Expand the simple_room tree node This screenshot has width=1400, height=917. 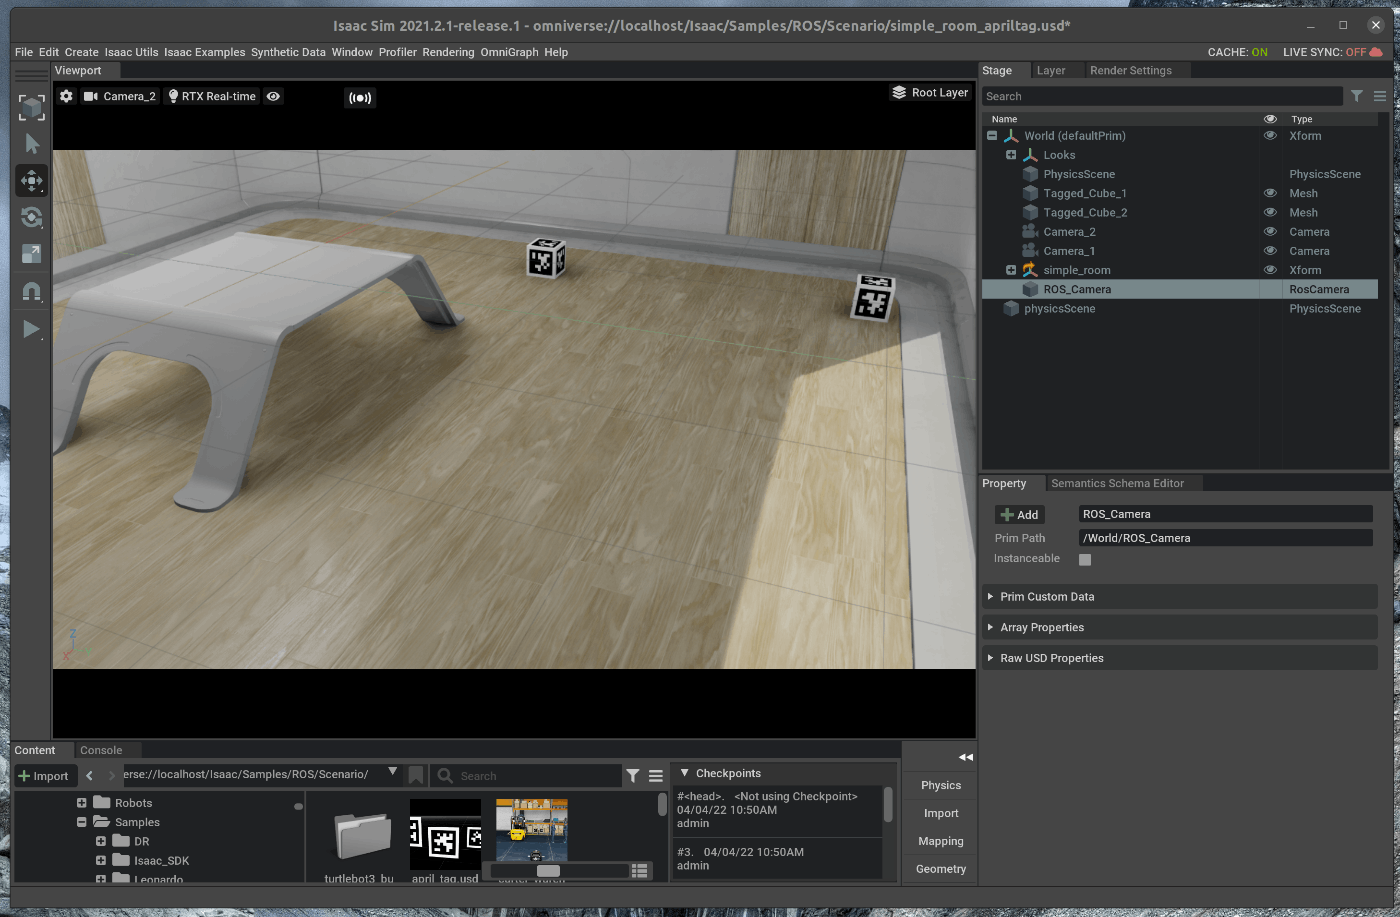coord(1011,270)
